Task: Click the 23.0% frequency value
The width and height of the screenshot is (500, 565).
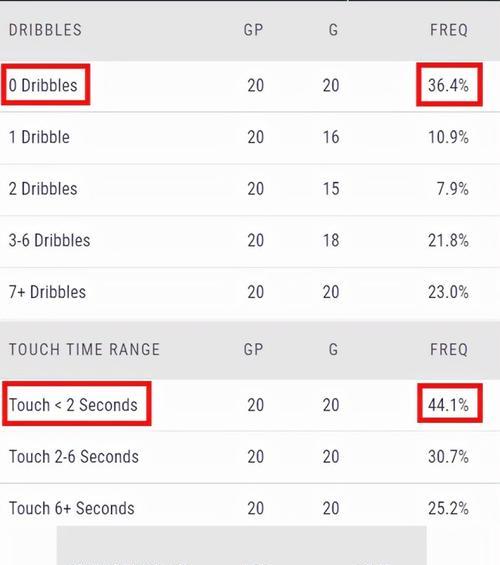Action: coord(448,292)
